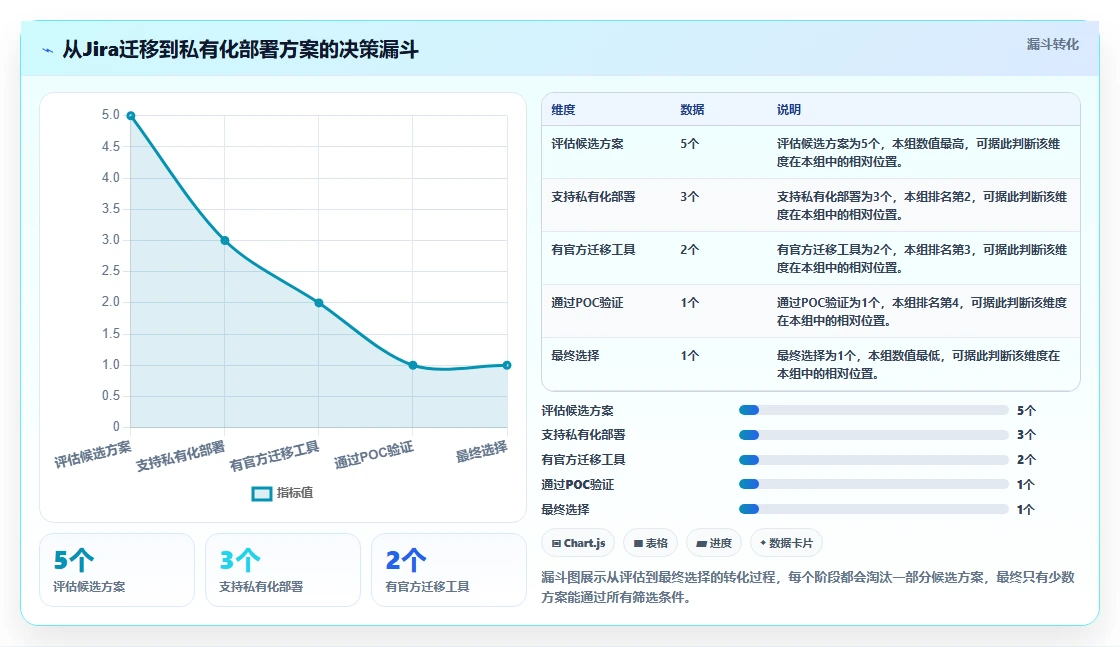Click the 2个 value beside the progress bar

[x=1026, y=460]
